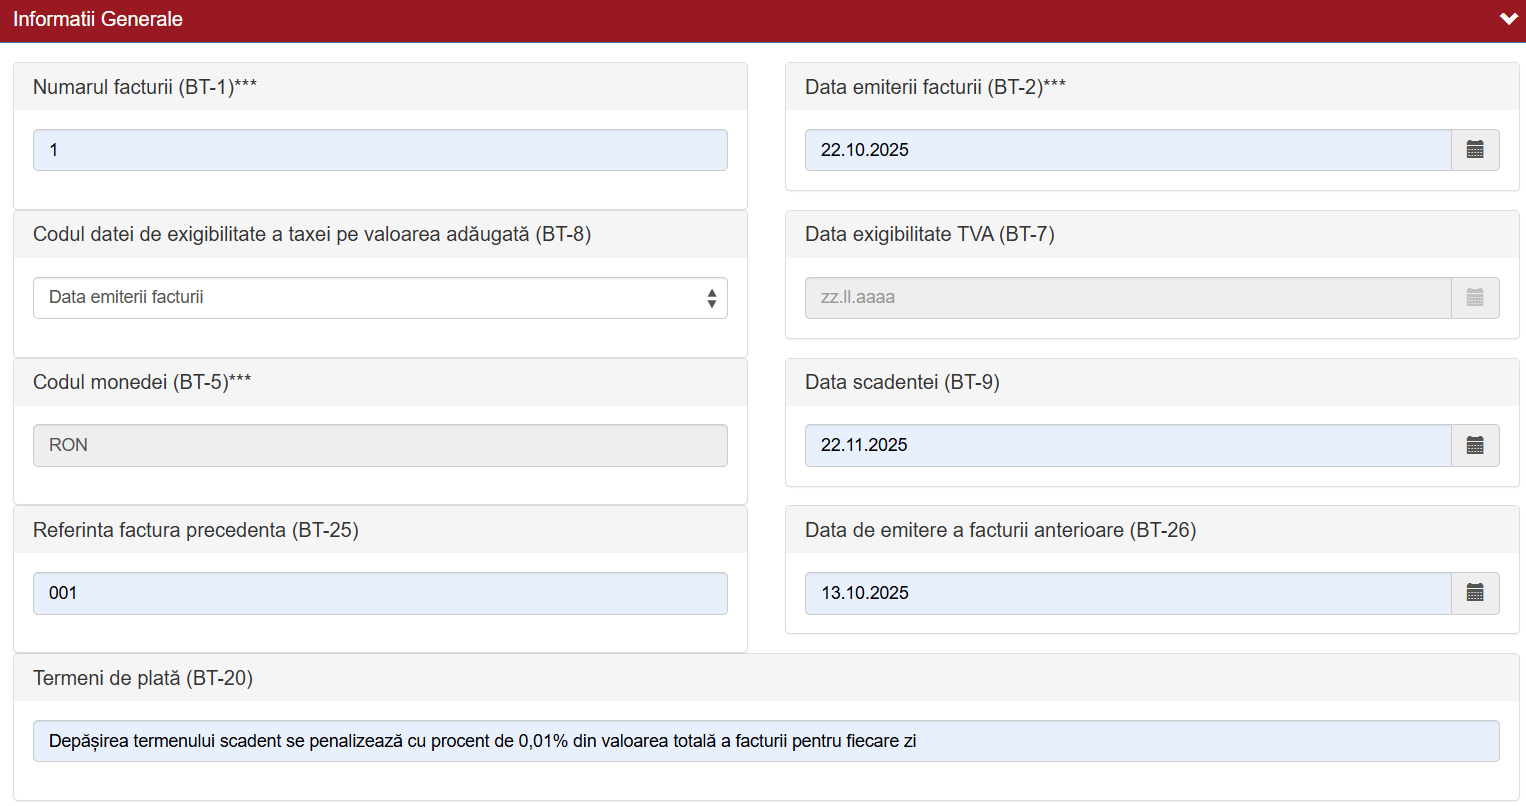
Task: Open calendar picker for Data emiterii facturii
Action: tap(1475, 150)
